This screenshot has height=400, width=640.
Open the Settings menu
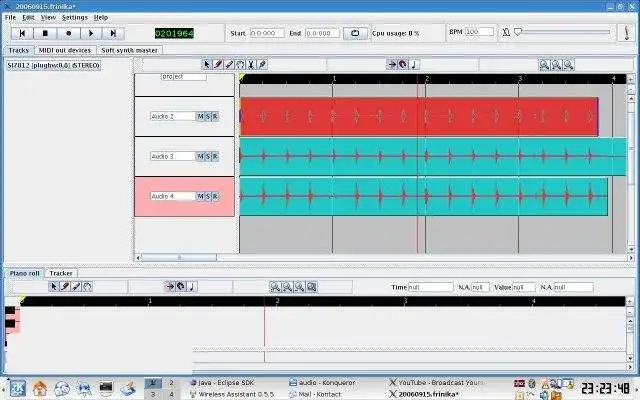75,18
